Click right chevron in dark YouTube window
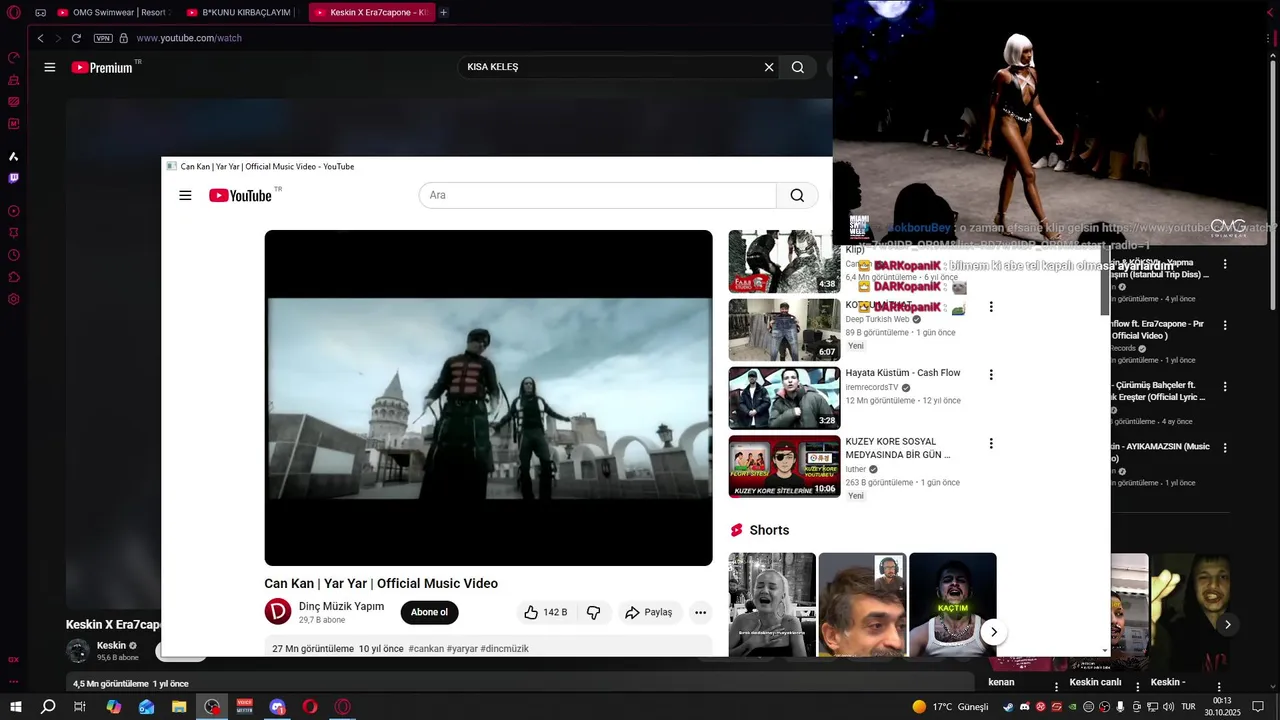 (1228, 625)
